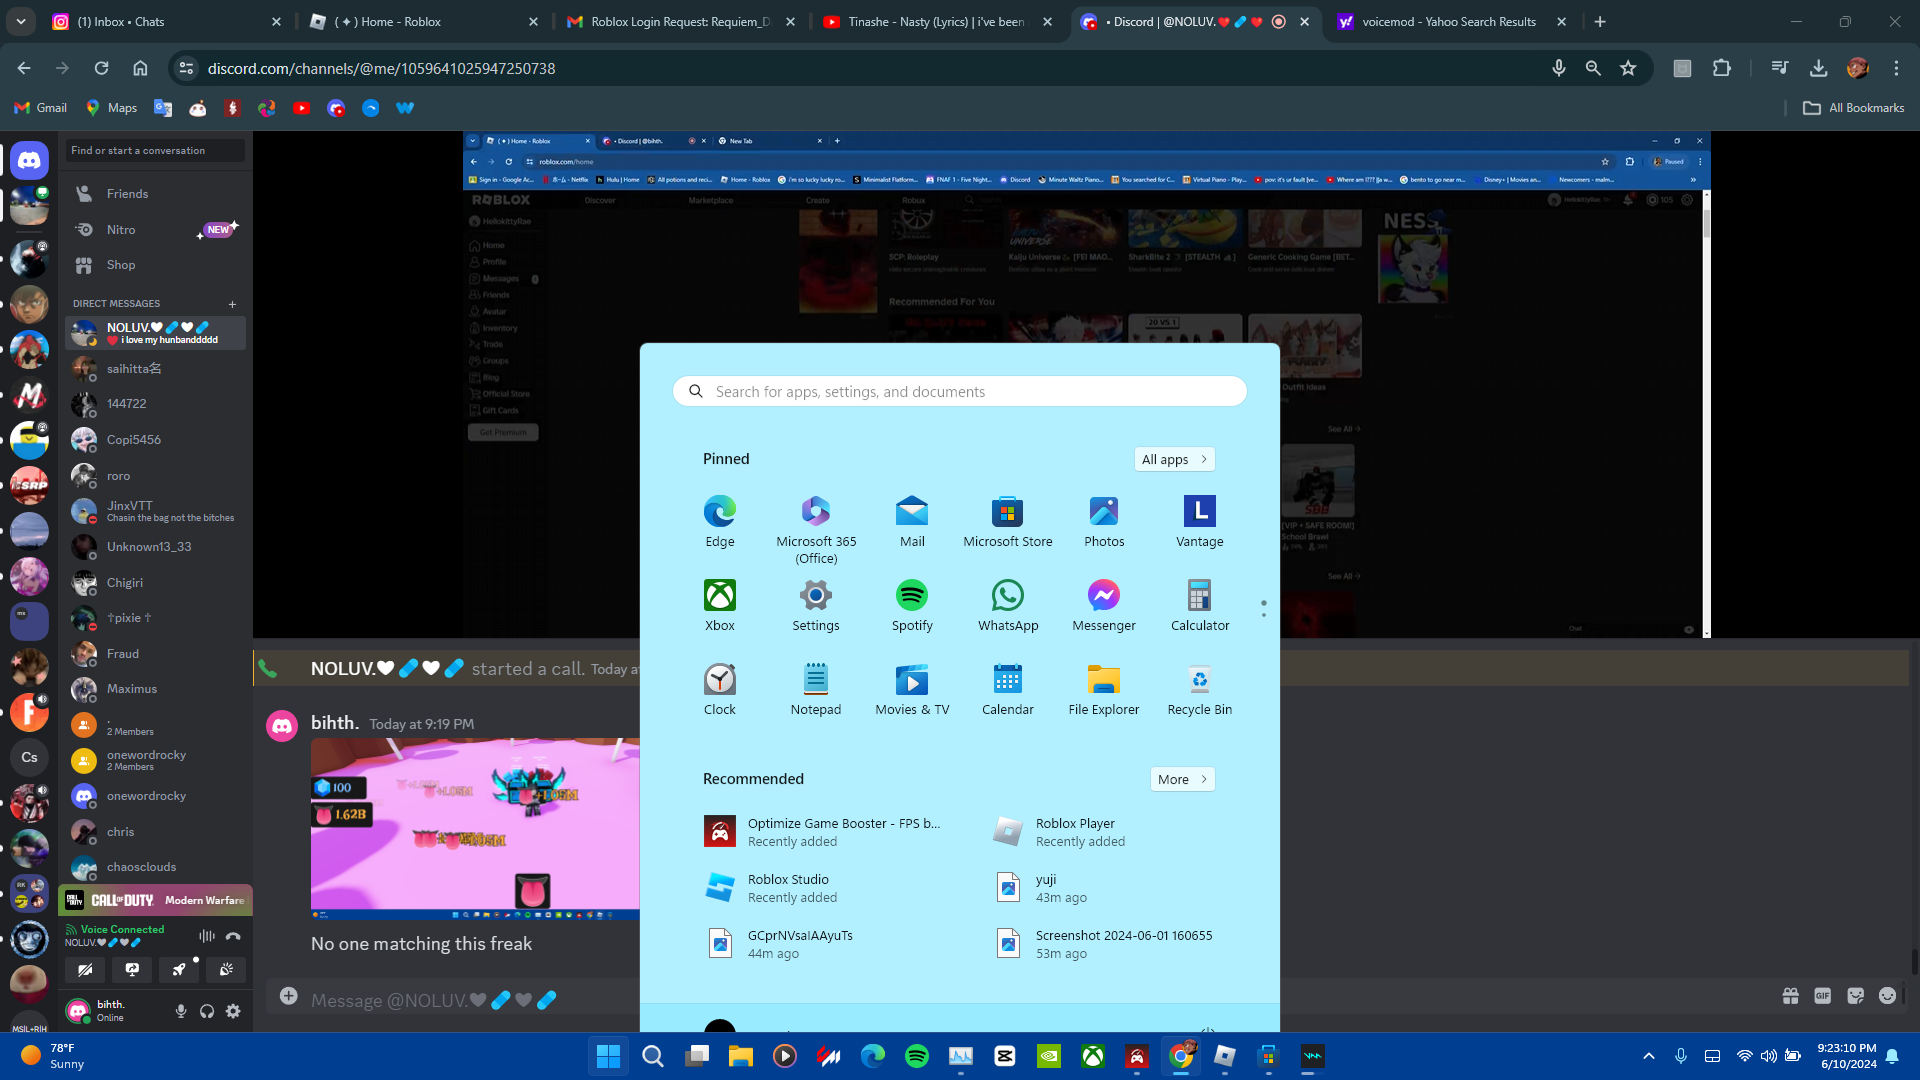Mute microphone next to bihth. username
This screenshot has width=1920, height=1080.
(x=181, y=1011)
